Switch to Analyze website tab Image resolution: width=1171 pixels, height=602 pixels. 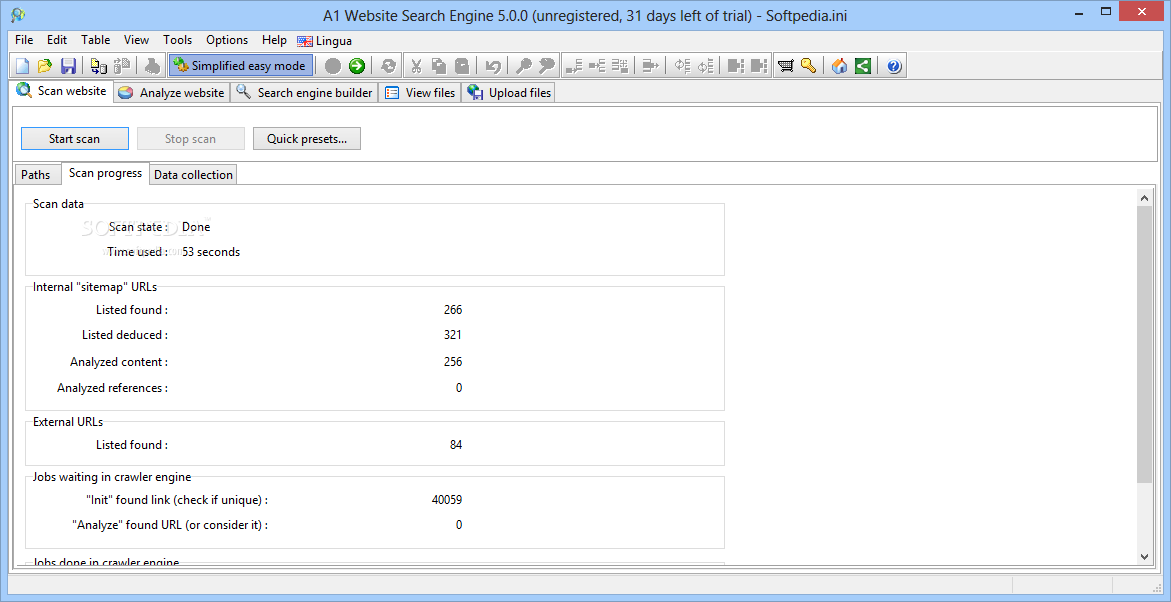[172, 93]
